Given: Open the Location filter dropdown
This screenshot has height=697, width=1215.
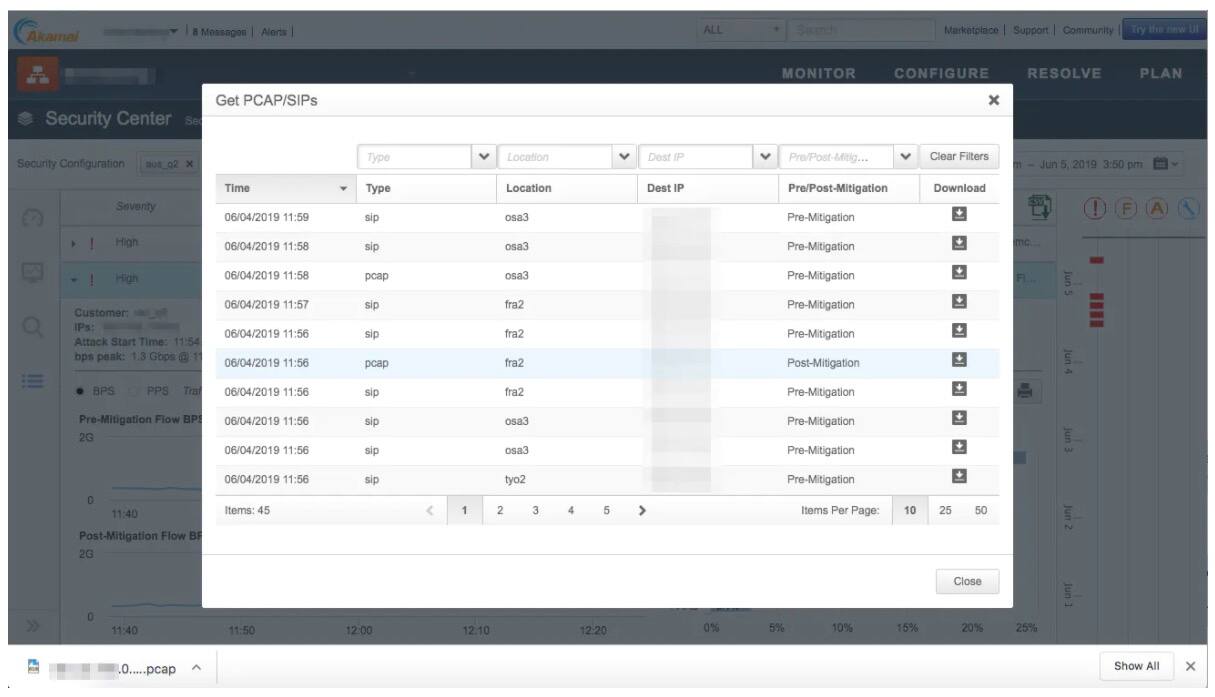Looking at the screenshot, I should tap(625, 157).
